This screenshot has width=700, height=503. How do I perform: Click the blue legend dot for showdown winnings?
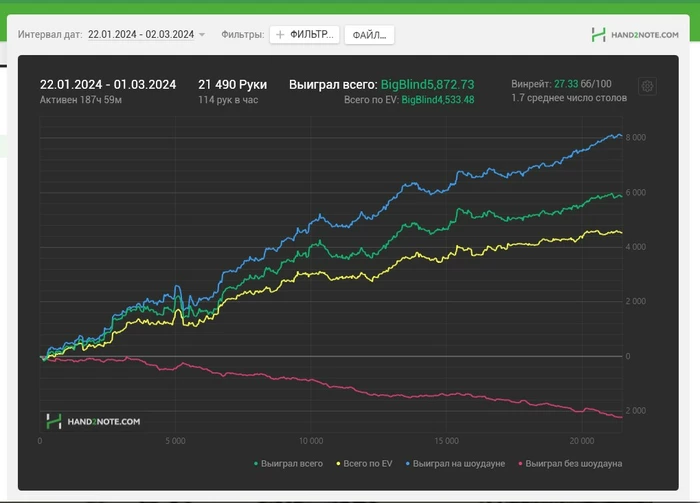(408, 464)
